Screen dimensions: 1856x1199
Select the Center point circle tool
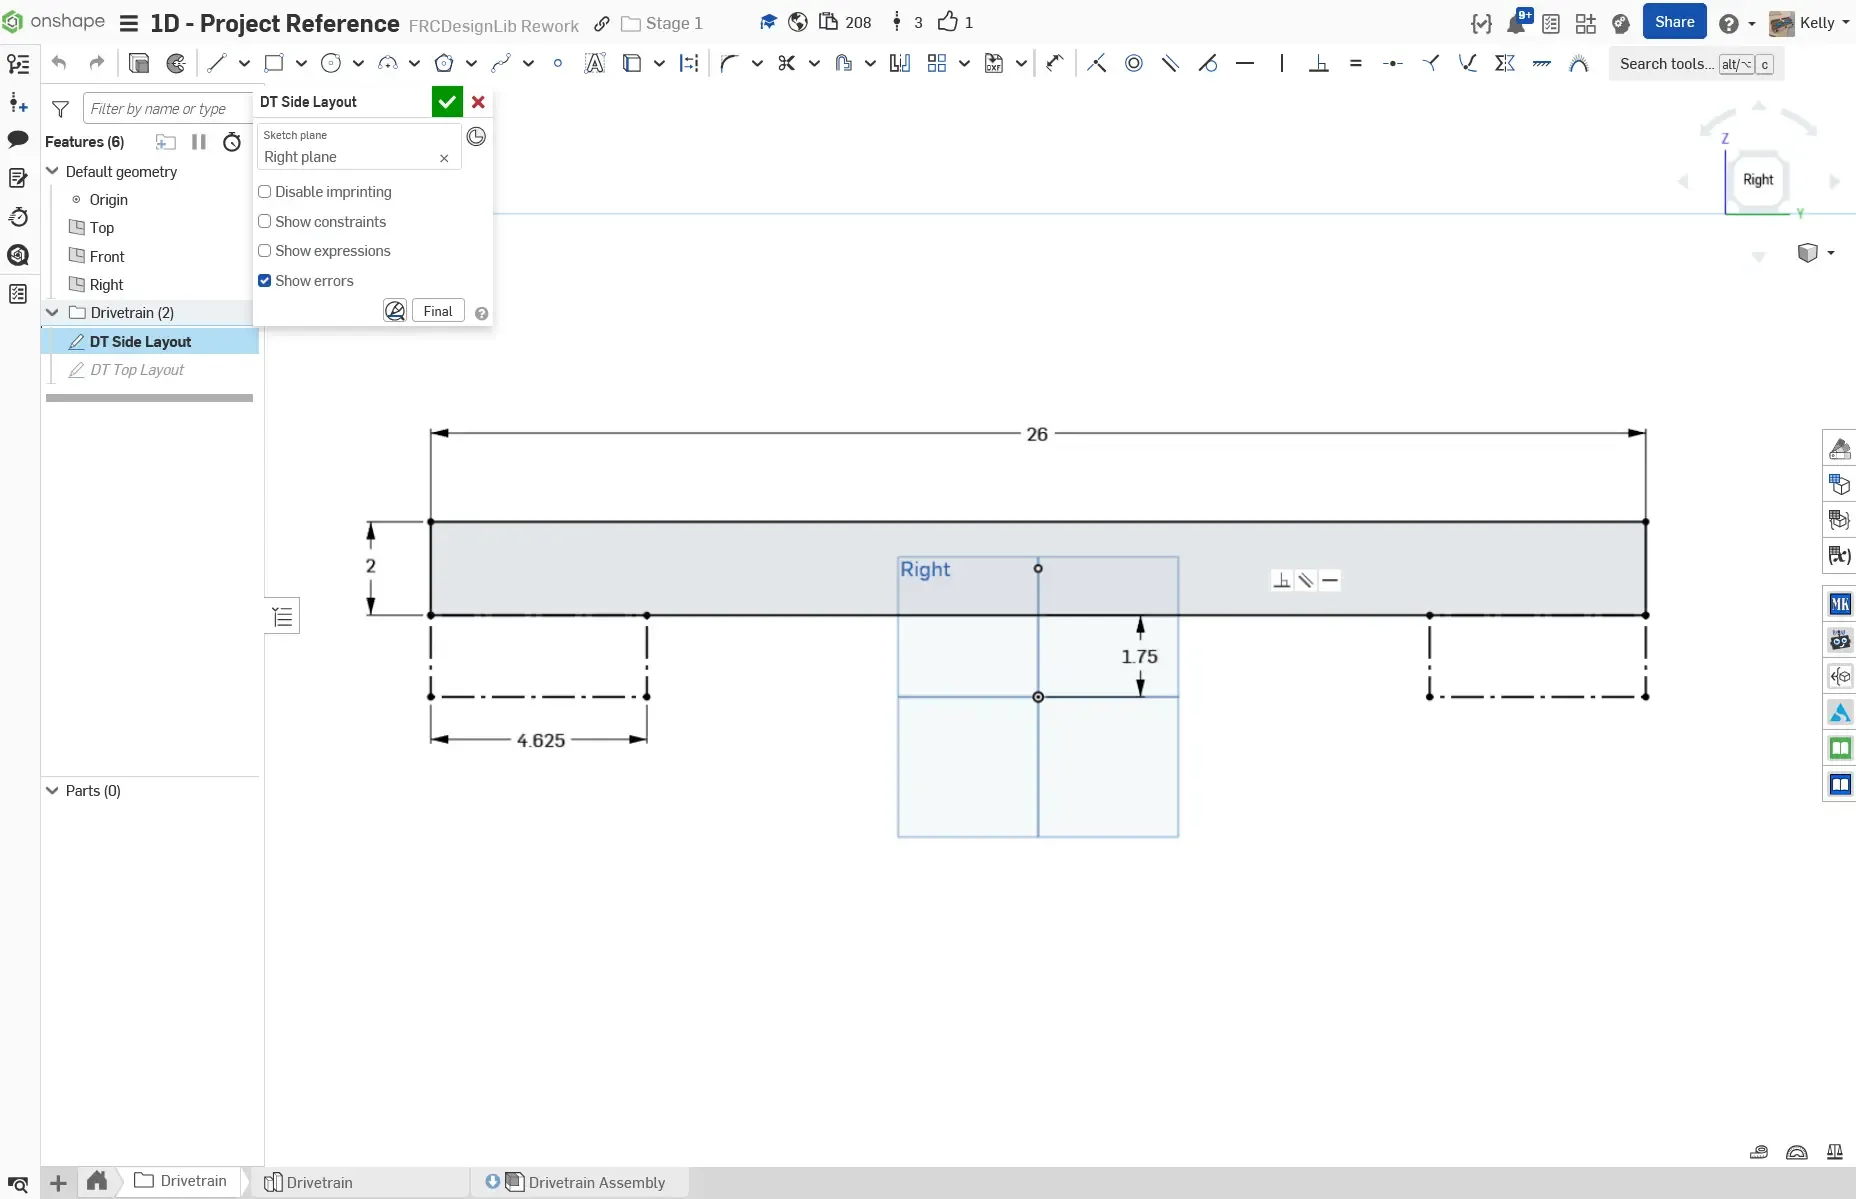click(x=331, y=64)
